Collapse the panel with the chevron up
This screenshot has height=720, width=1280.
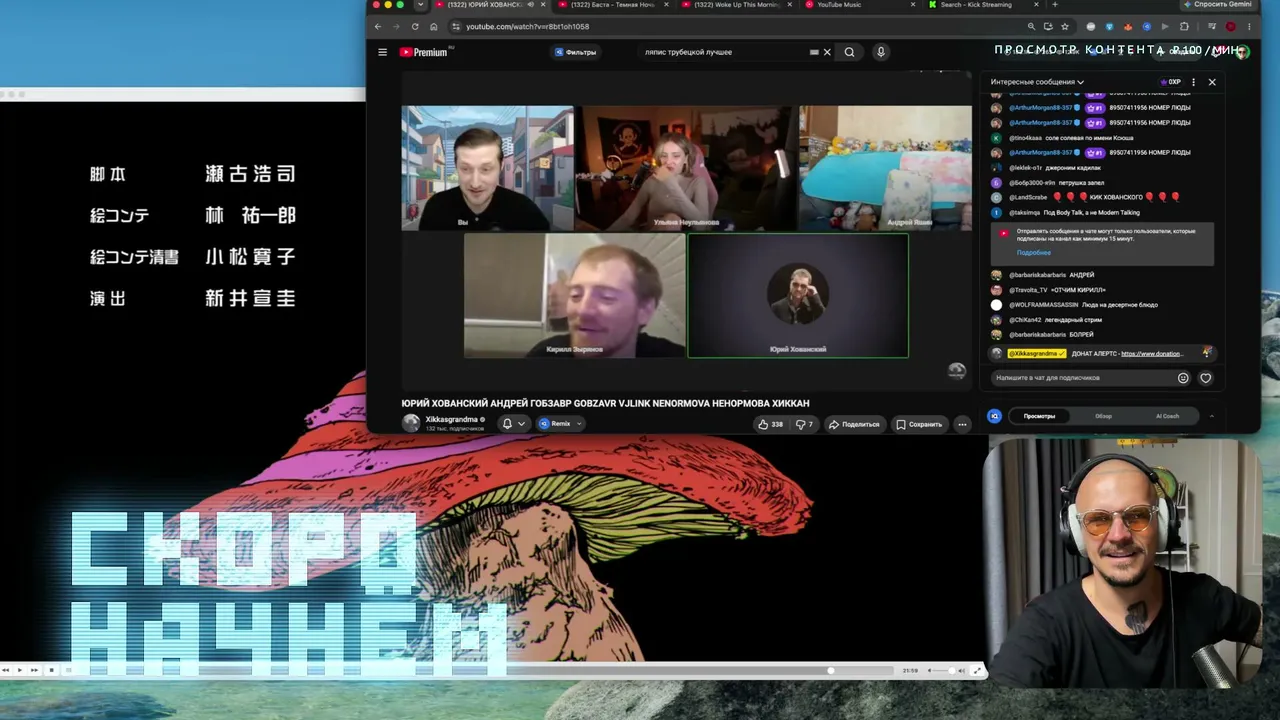[1211, 416]
